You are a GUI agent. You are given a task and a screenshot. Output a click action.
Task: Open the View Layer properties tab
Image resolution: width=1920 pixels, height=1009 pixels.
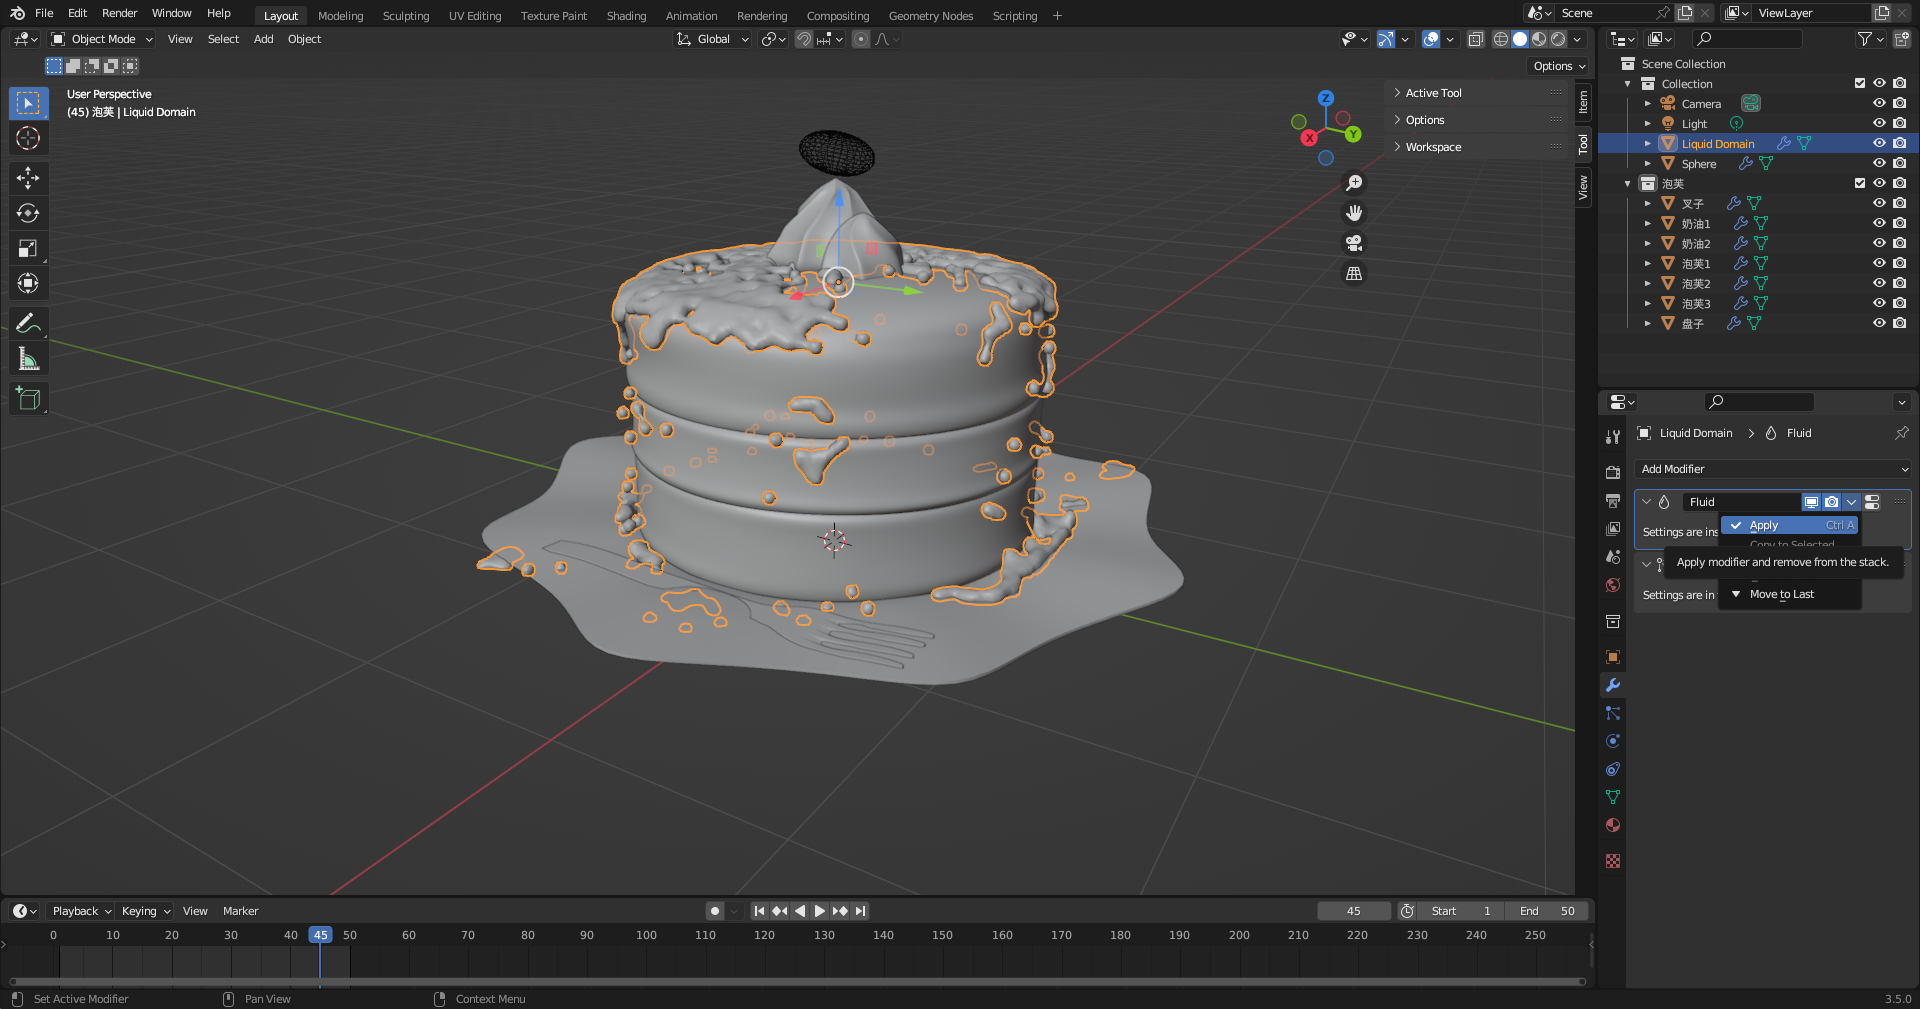[1612, 528]
